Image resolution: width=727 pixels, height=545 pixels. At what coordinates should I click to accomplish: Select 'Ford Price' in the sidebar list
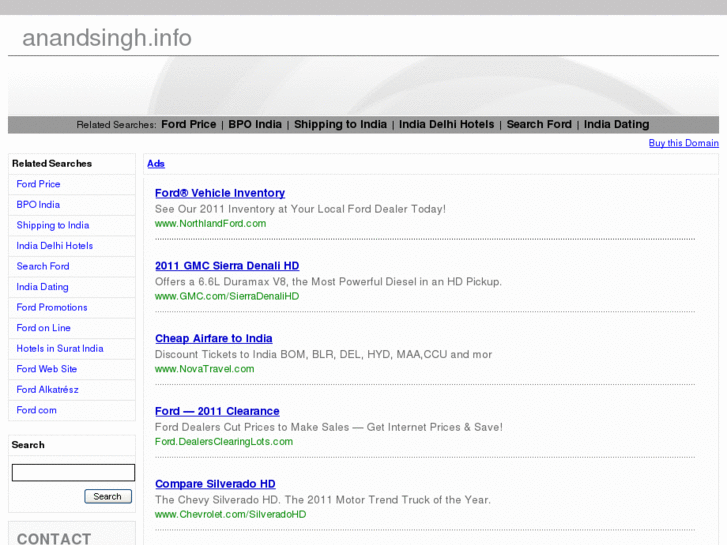[x=38, y=184]
